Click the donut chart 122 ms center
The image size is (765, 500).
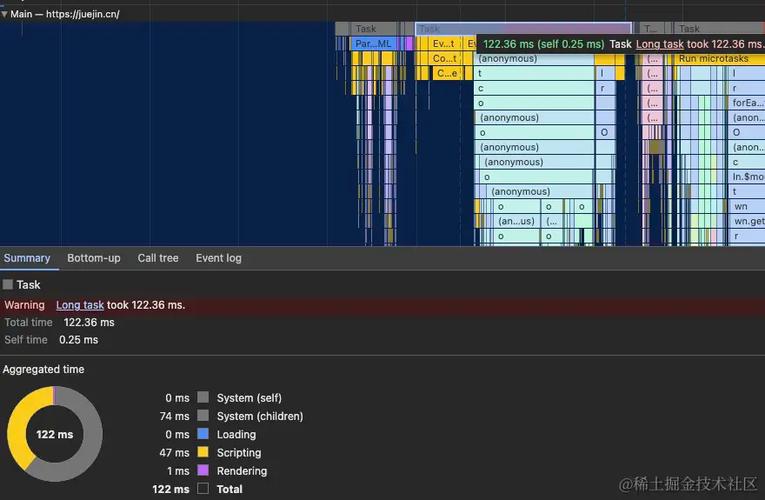point(55,434)
